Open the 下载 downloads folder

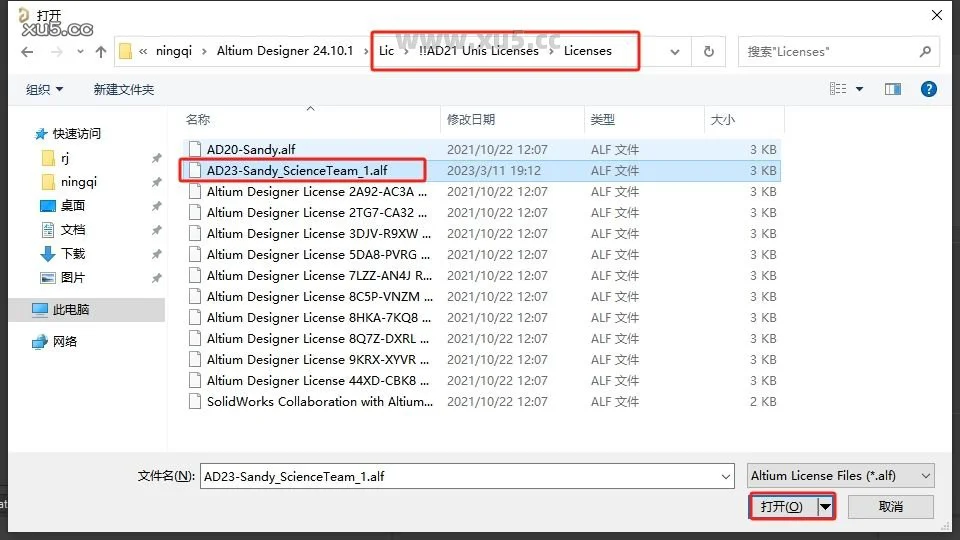[73, 253]
